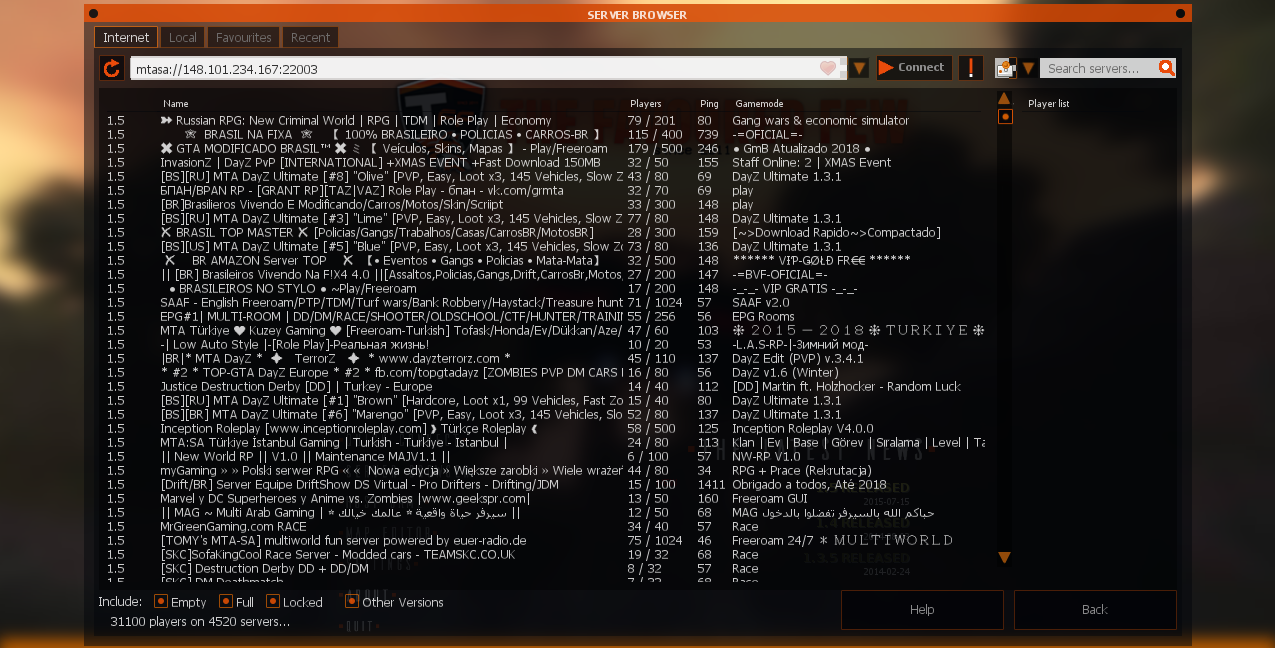Click the play arrow on Connect button

(887, 68)
